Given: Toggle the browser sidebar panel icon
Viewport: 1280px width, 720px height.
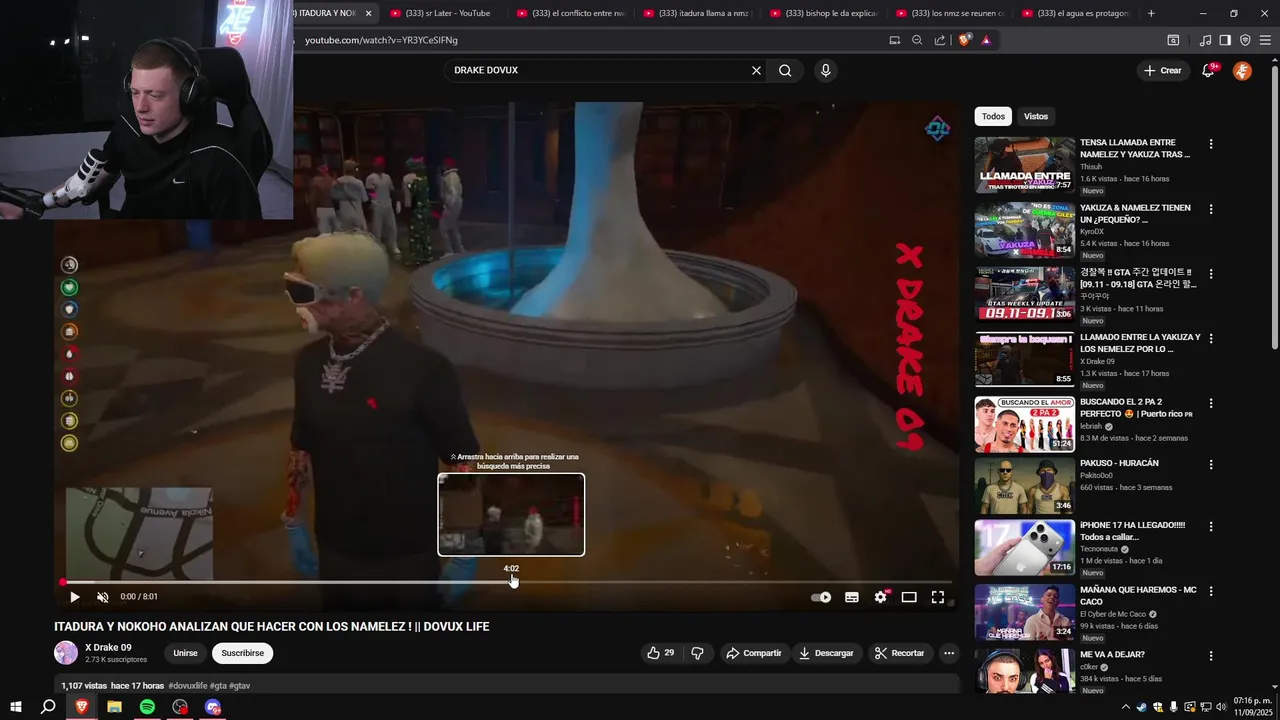Looking at the screenshot, I should [x=1225, y=40].
